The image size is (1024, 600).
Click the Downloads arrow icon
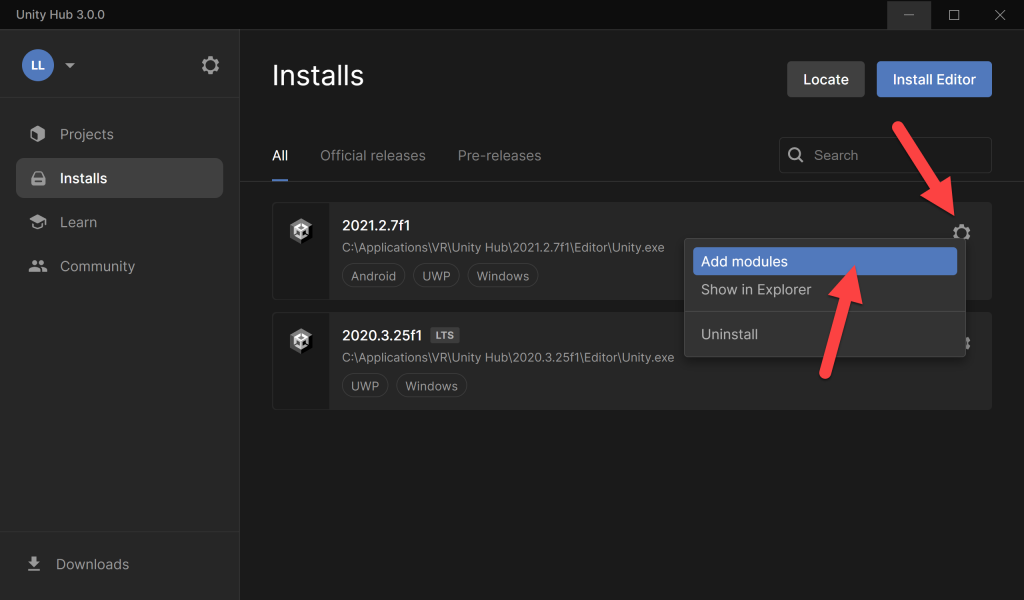point(34,564)
